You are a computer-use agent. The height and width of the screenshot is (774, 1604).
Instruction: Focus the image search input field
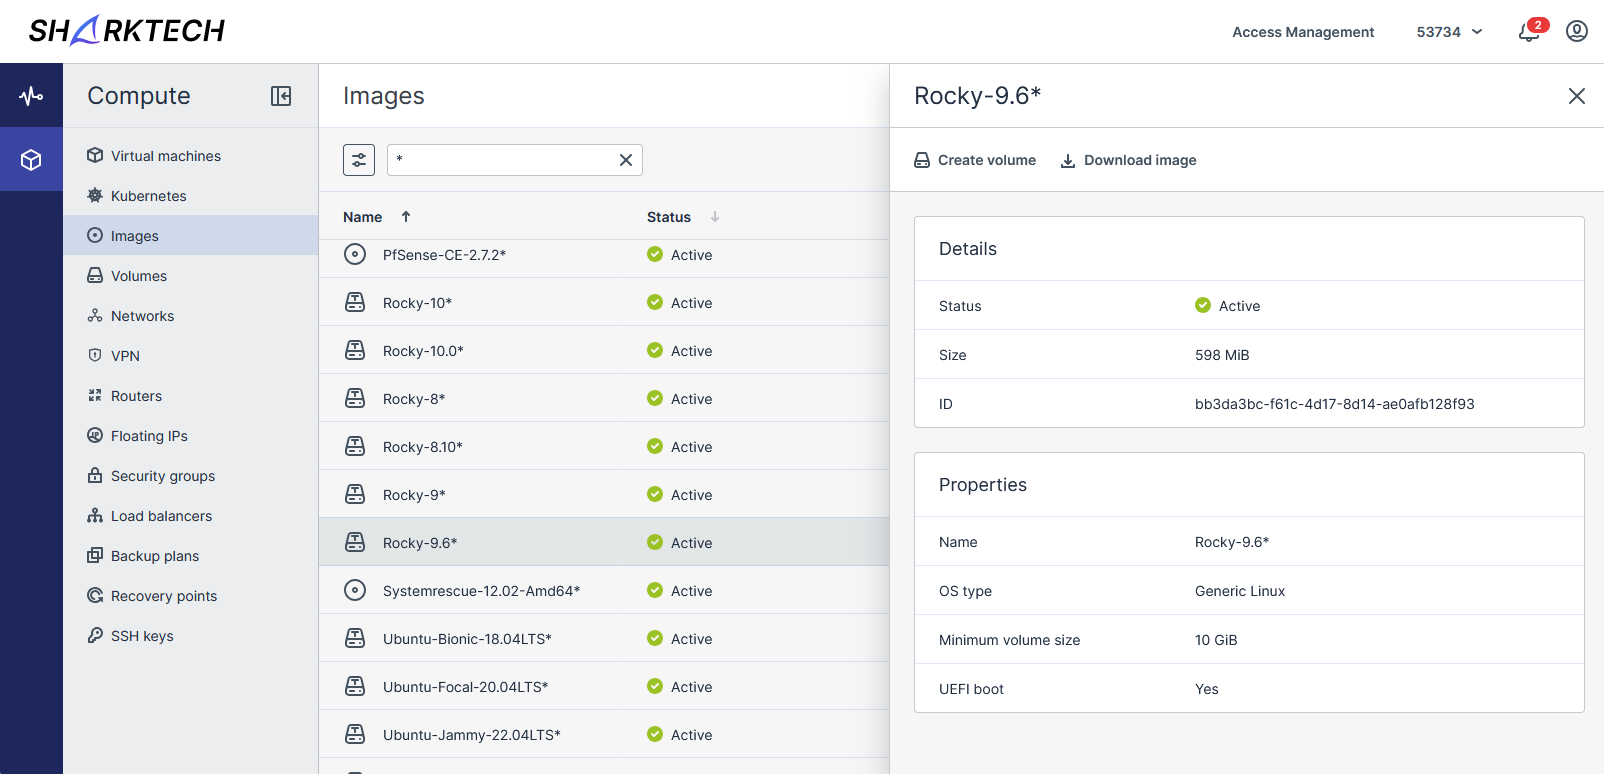point(505,160)
